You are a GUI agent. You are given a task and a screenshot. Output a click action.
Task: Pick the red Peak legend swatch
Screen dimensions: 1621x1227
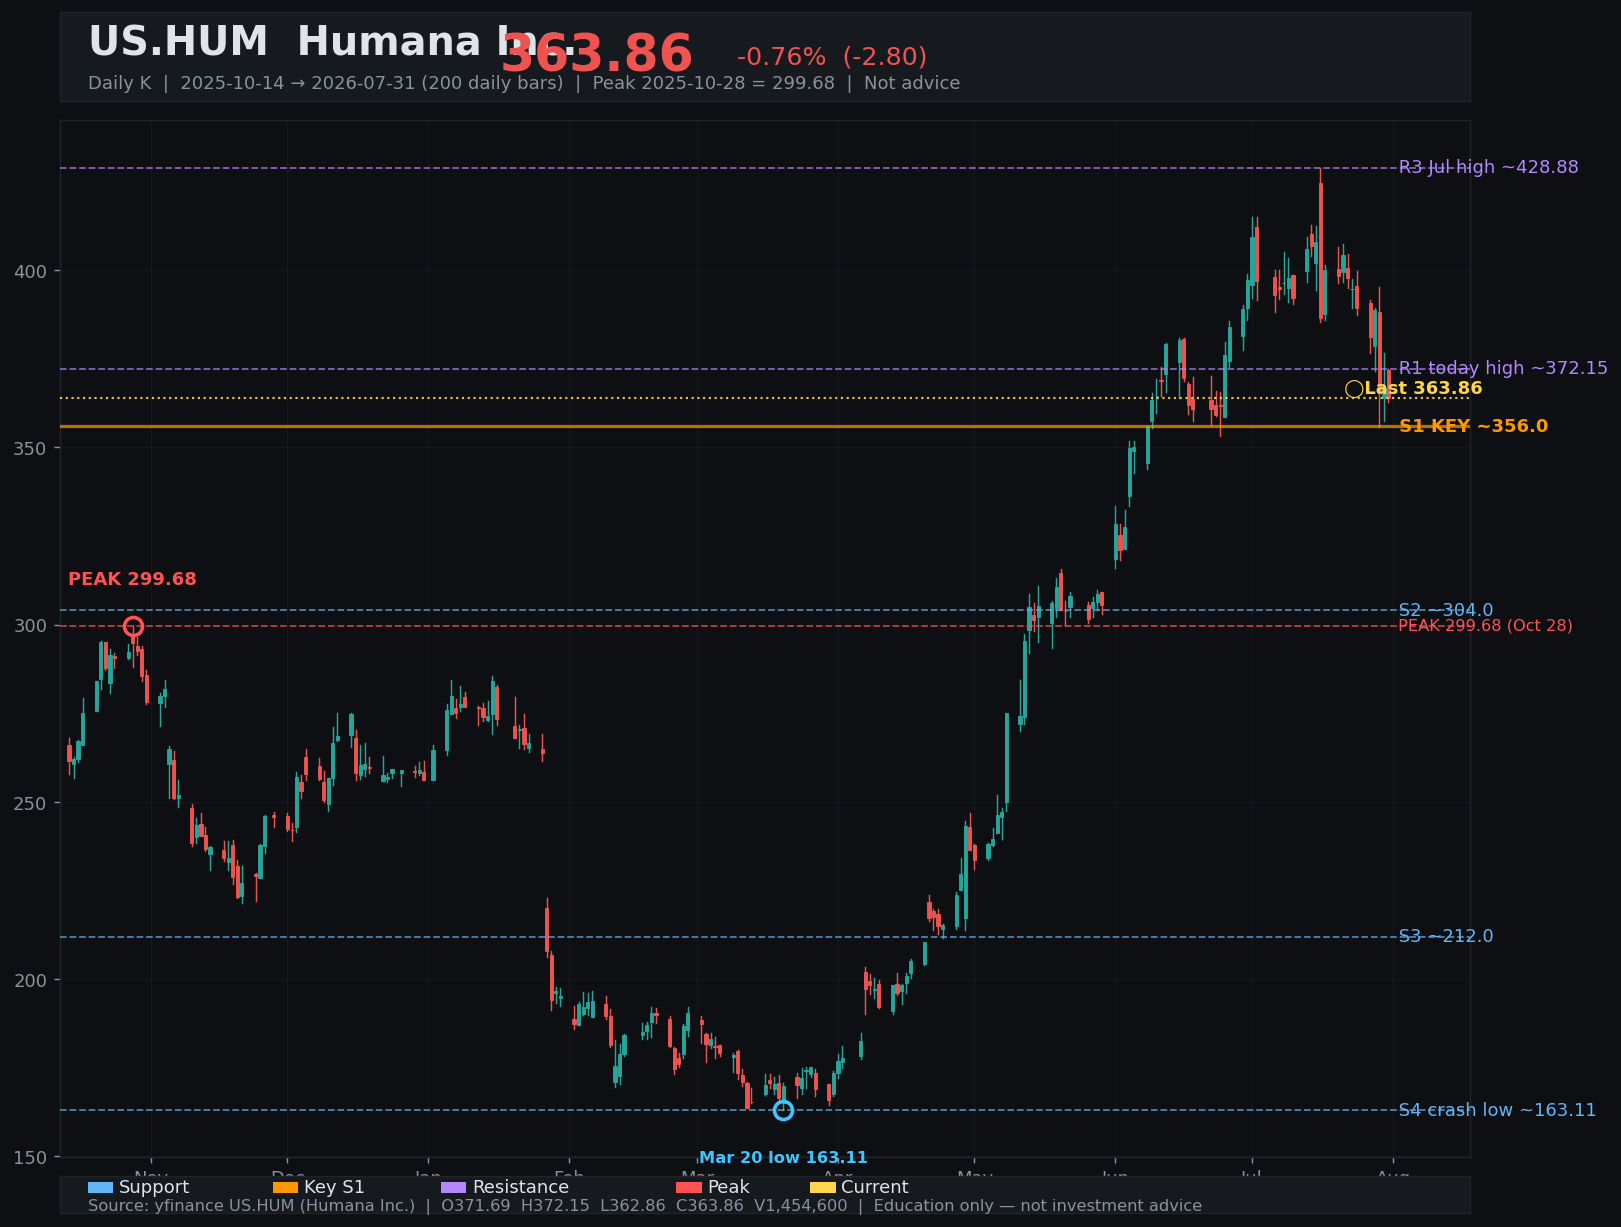[689, 1187]
